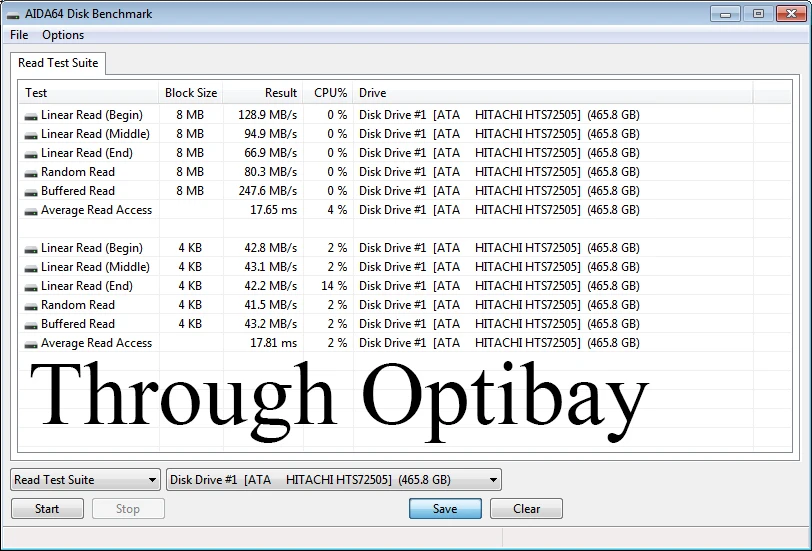Click the Start button
Image resolution: width=812 pixels, height=551 pixels.
pyautogui.click(x=47, y=509)
